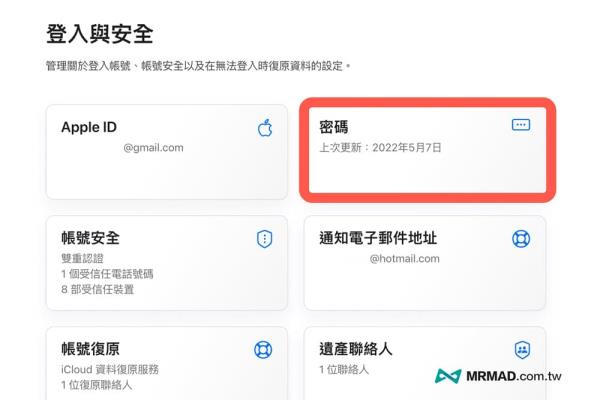600x400 pixels.
Task: Click the MRMAD logo watermark icon
Action: tap(448, 376)
